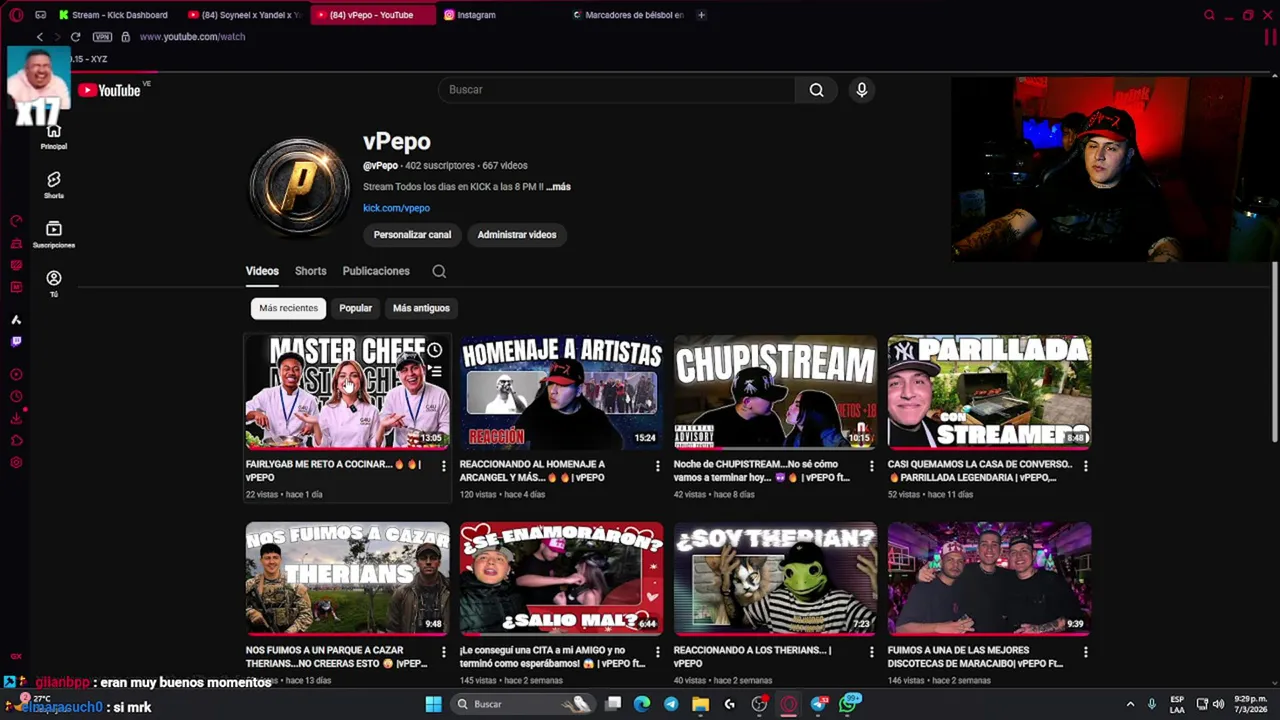Open the Windows Start button

433,704
